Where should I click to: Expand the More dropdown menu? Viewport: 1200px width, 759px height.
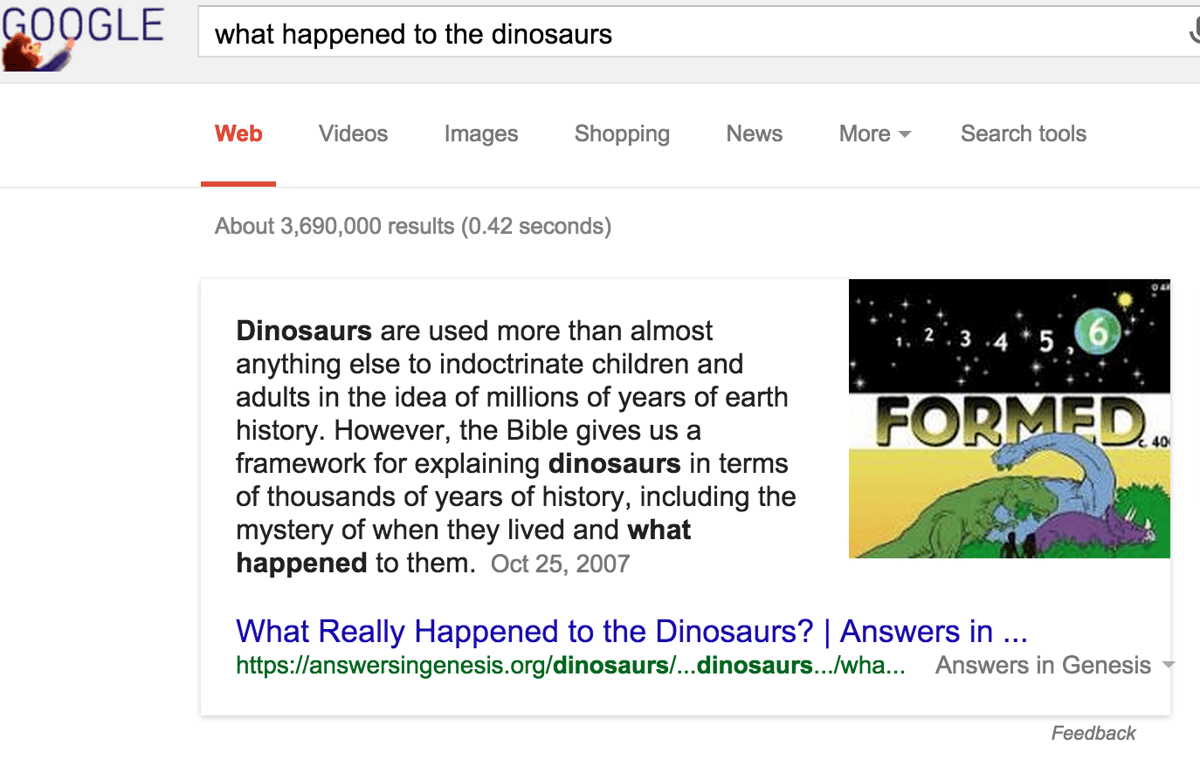(874, 134)
